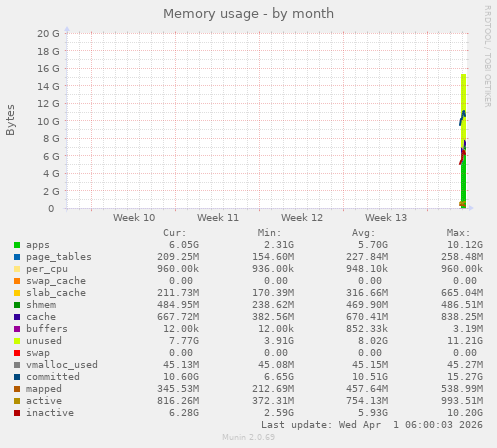Screen dimensions: 497x448
Task: Click the 'inactive' legend label
Action: pos(50,413)
